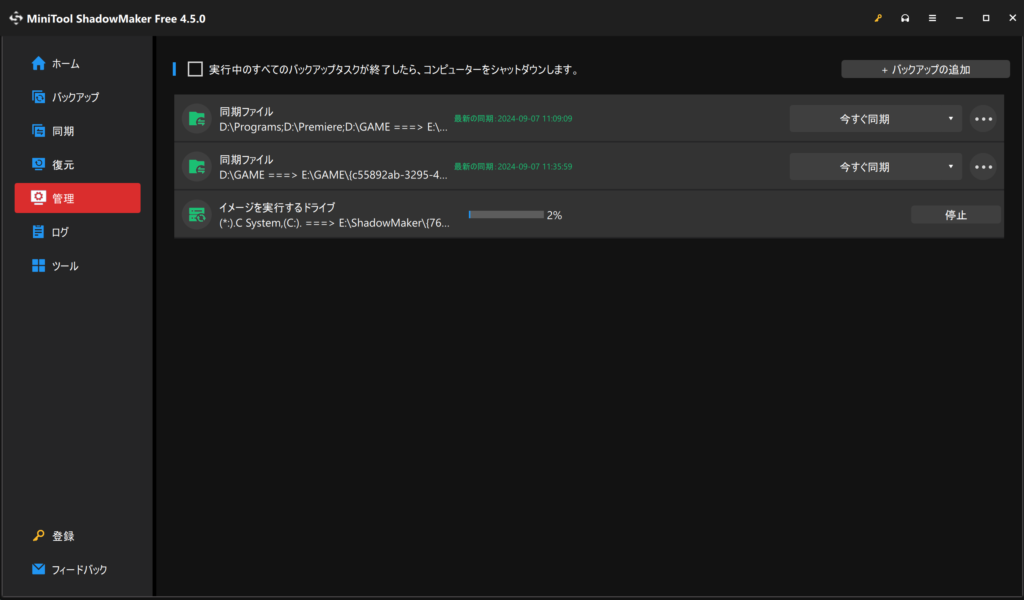Image resolution: width=1024 pixels, height=600 pixels.
Task: Click the 復元 sidebar icon
Action: pyautogui.click(x=39, y=164)
